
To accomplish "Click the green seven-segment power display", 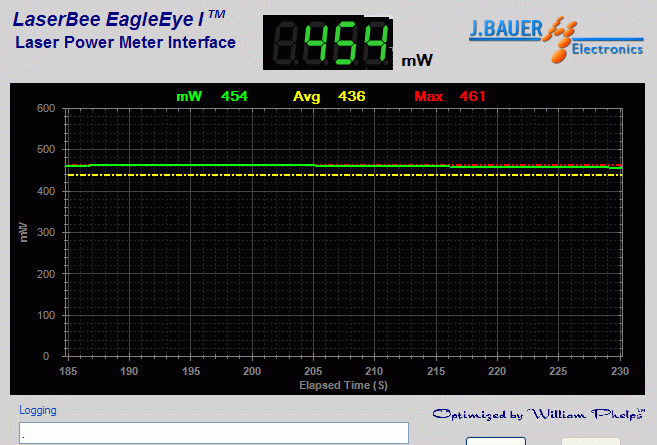I will pyautogui.click(x=328, y=42).
